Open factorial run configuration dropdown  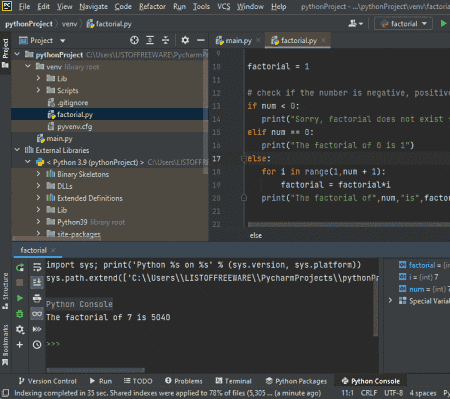404,24
